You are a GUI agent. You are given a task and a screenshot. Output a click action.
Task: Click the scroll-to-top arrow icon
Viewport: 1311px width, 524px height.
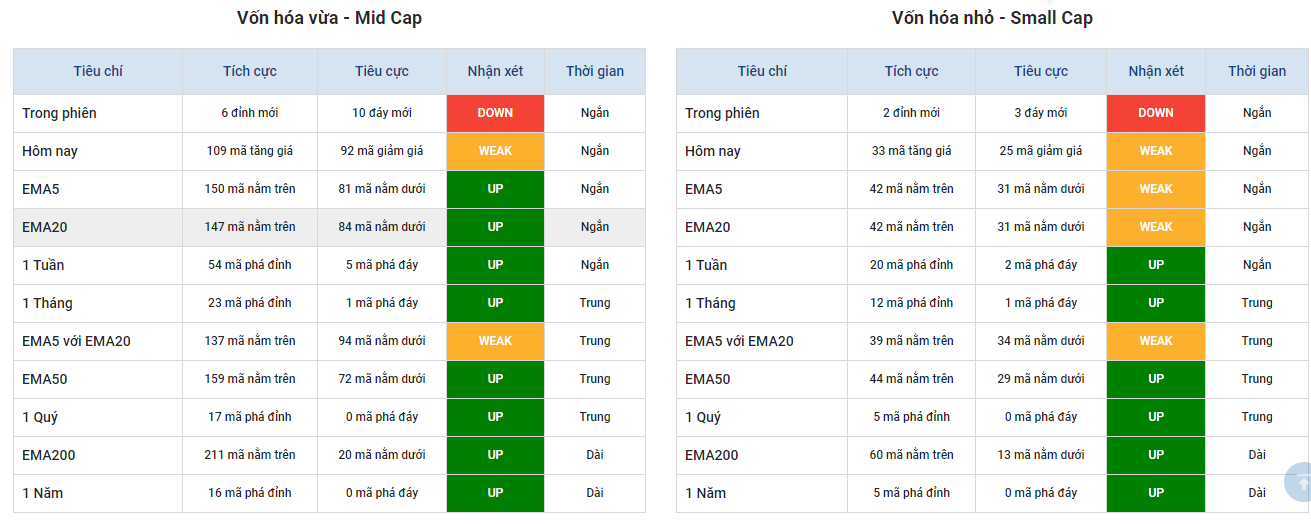tap(1300, 482)
